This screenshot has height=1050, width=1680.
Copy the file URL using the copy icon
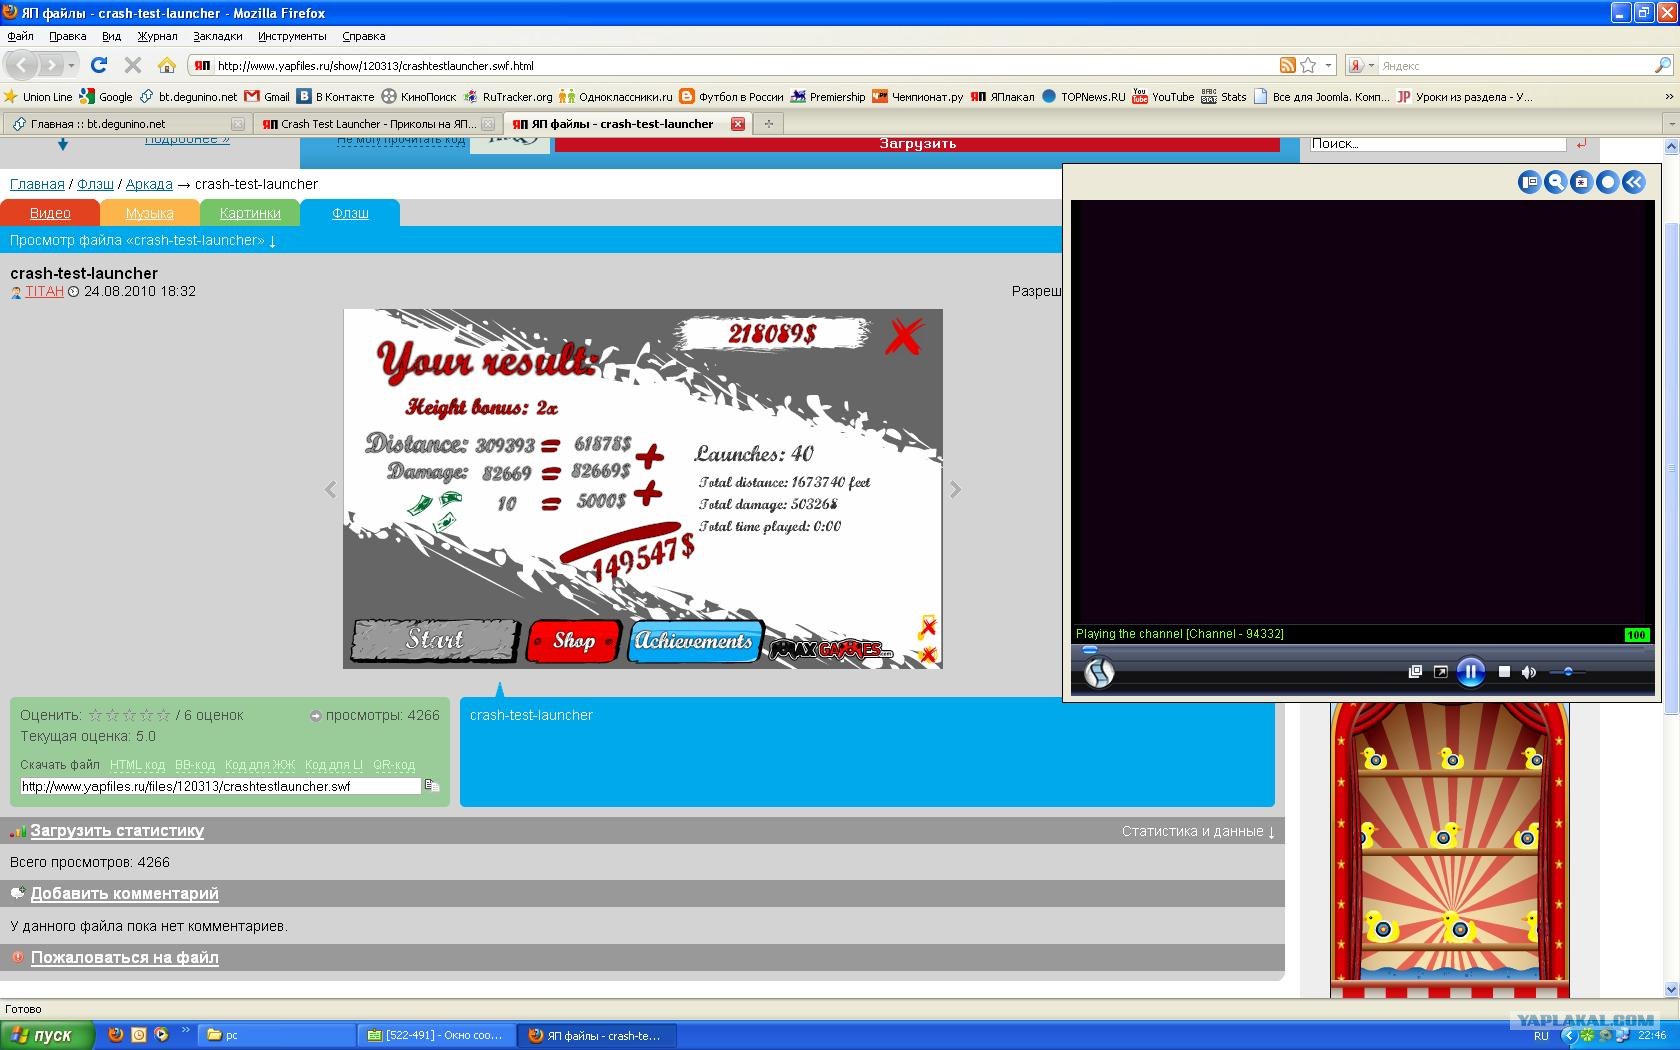tap(432, 786)
